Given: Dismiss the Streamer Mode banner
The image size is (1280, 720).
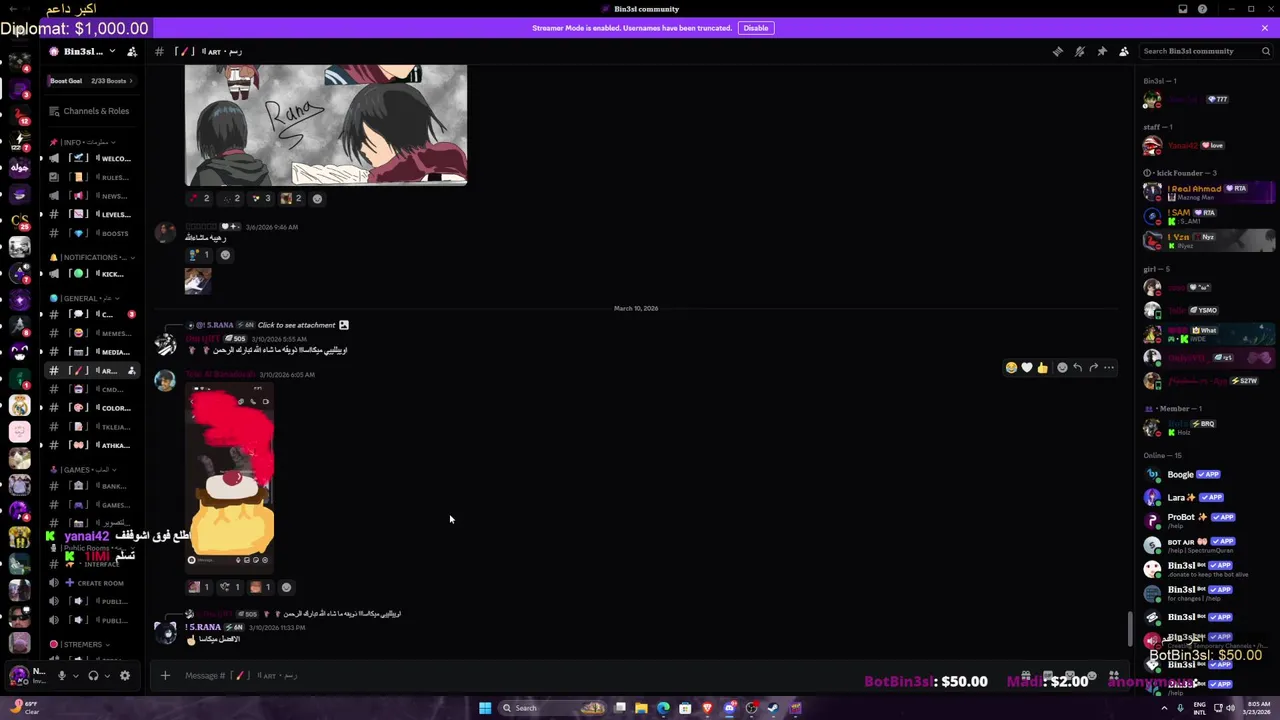Looking at the screenshot, I should click(1265, 28).
